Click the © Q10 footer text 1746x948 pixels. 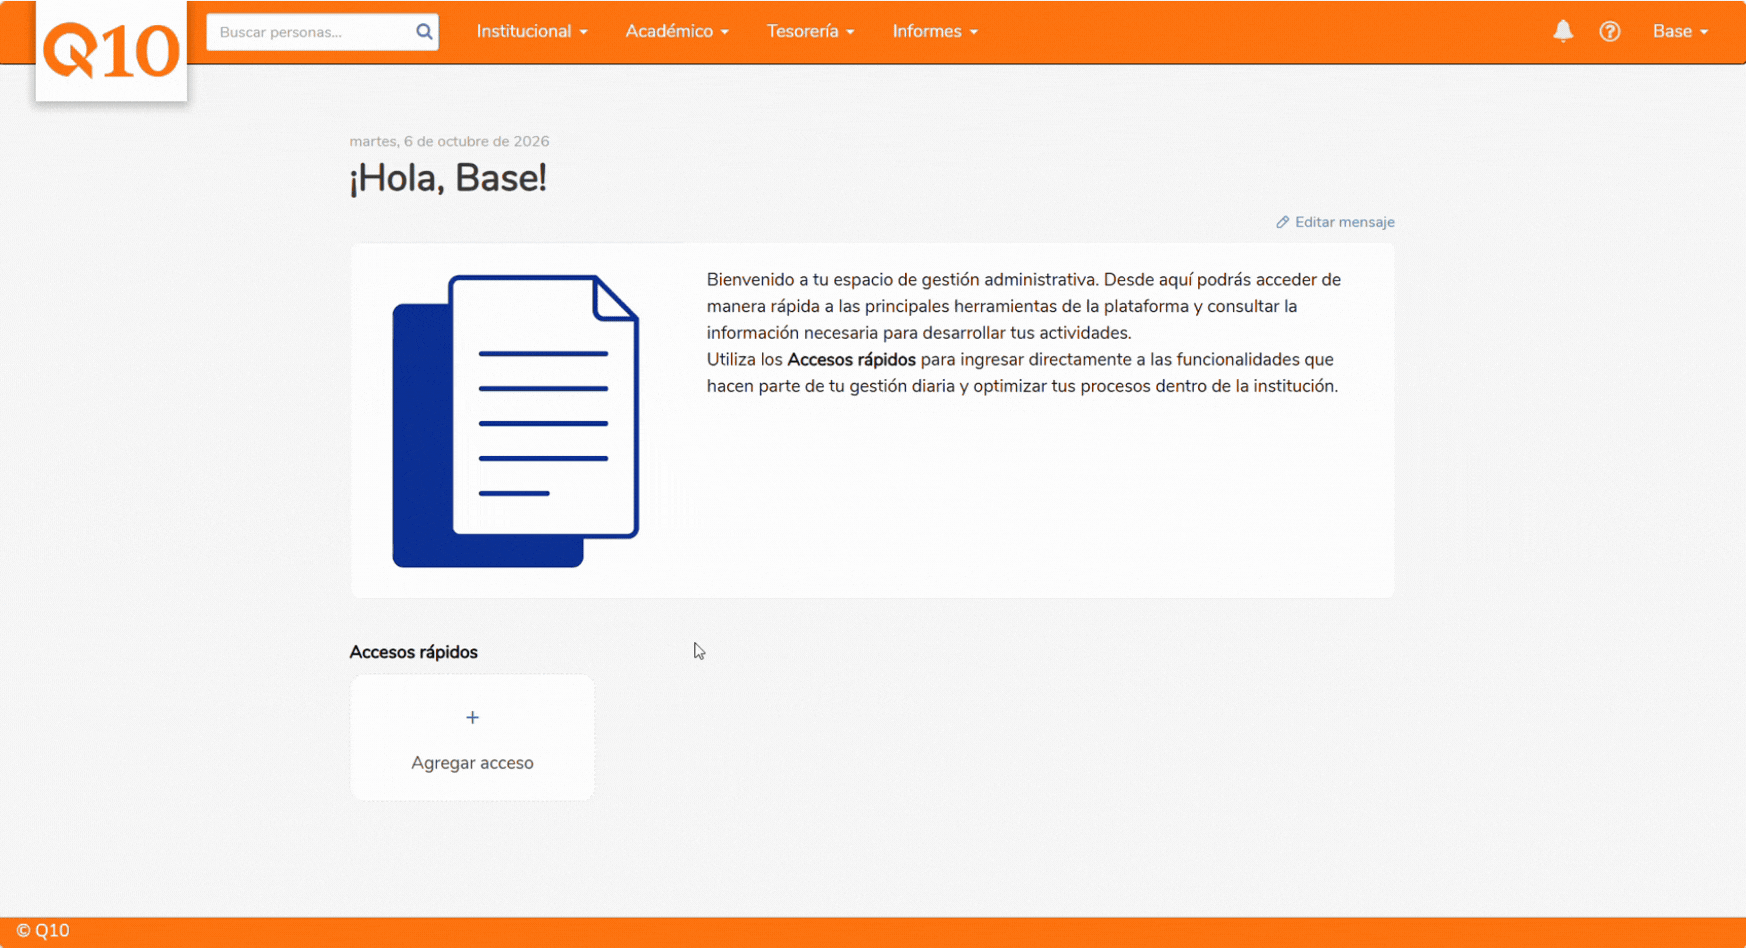click(43, 930)
